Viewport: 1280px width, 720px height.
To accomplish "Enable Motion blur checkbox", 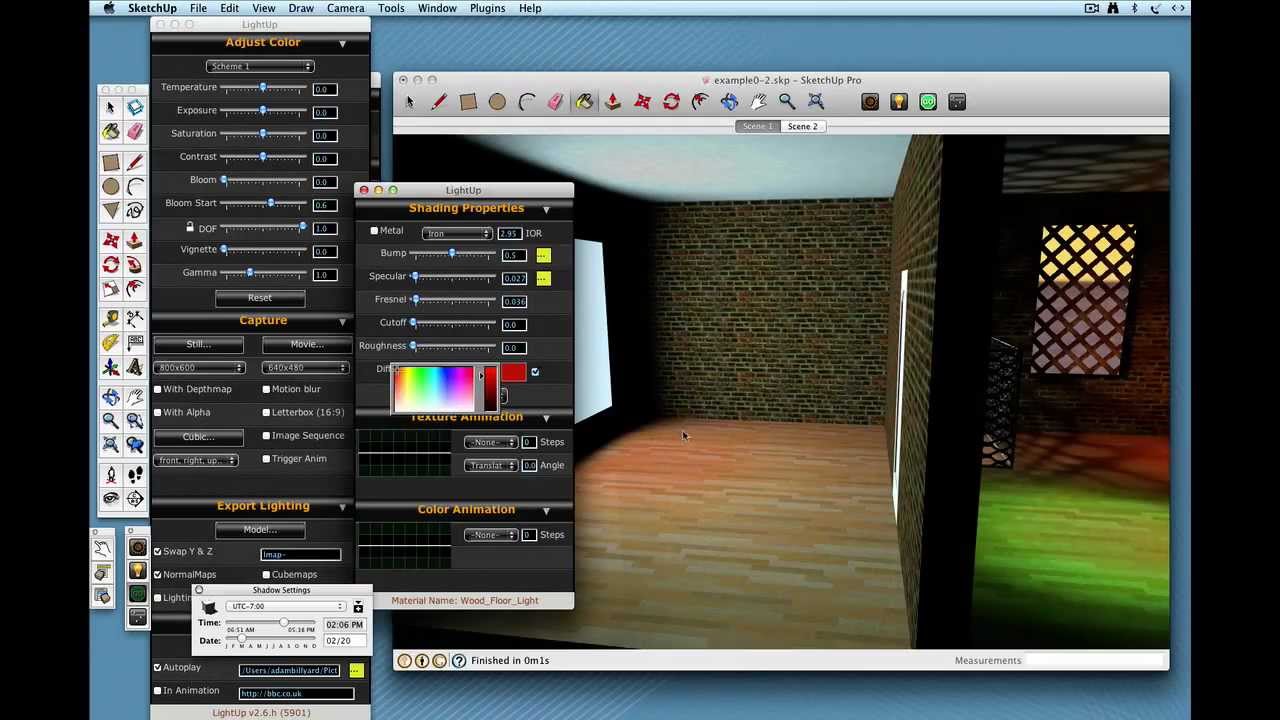I will pyautogui.click(x=266, y=389).
